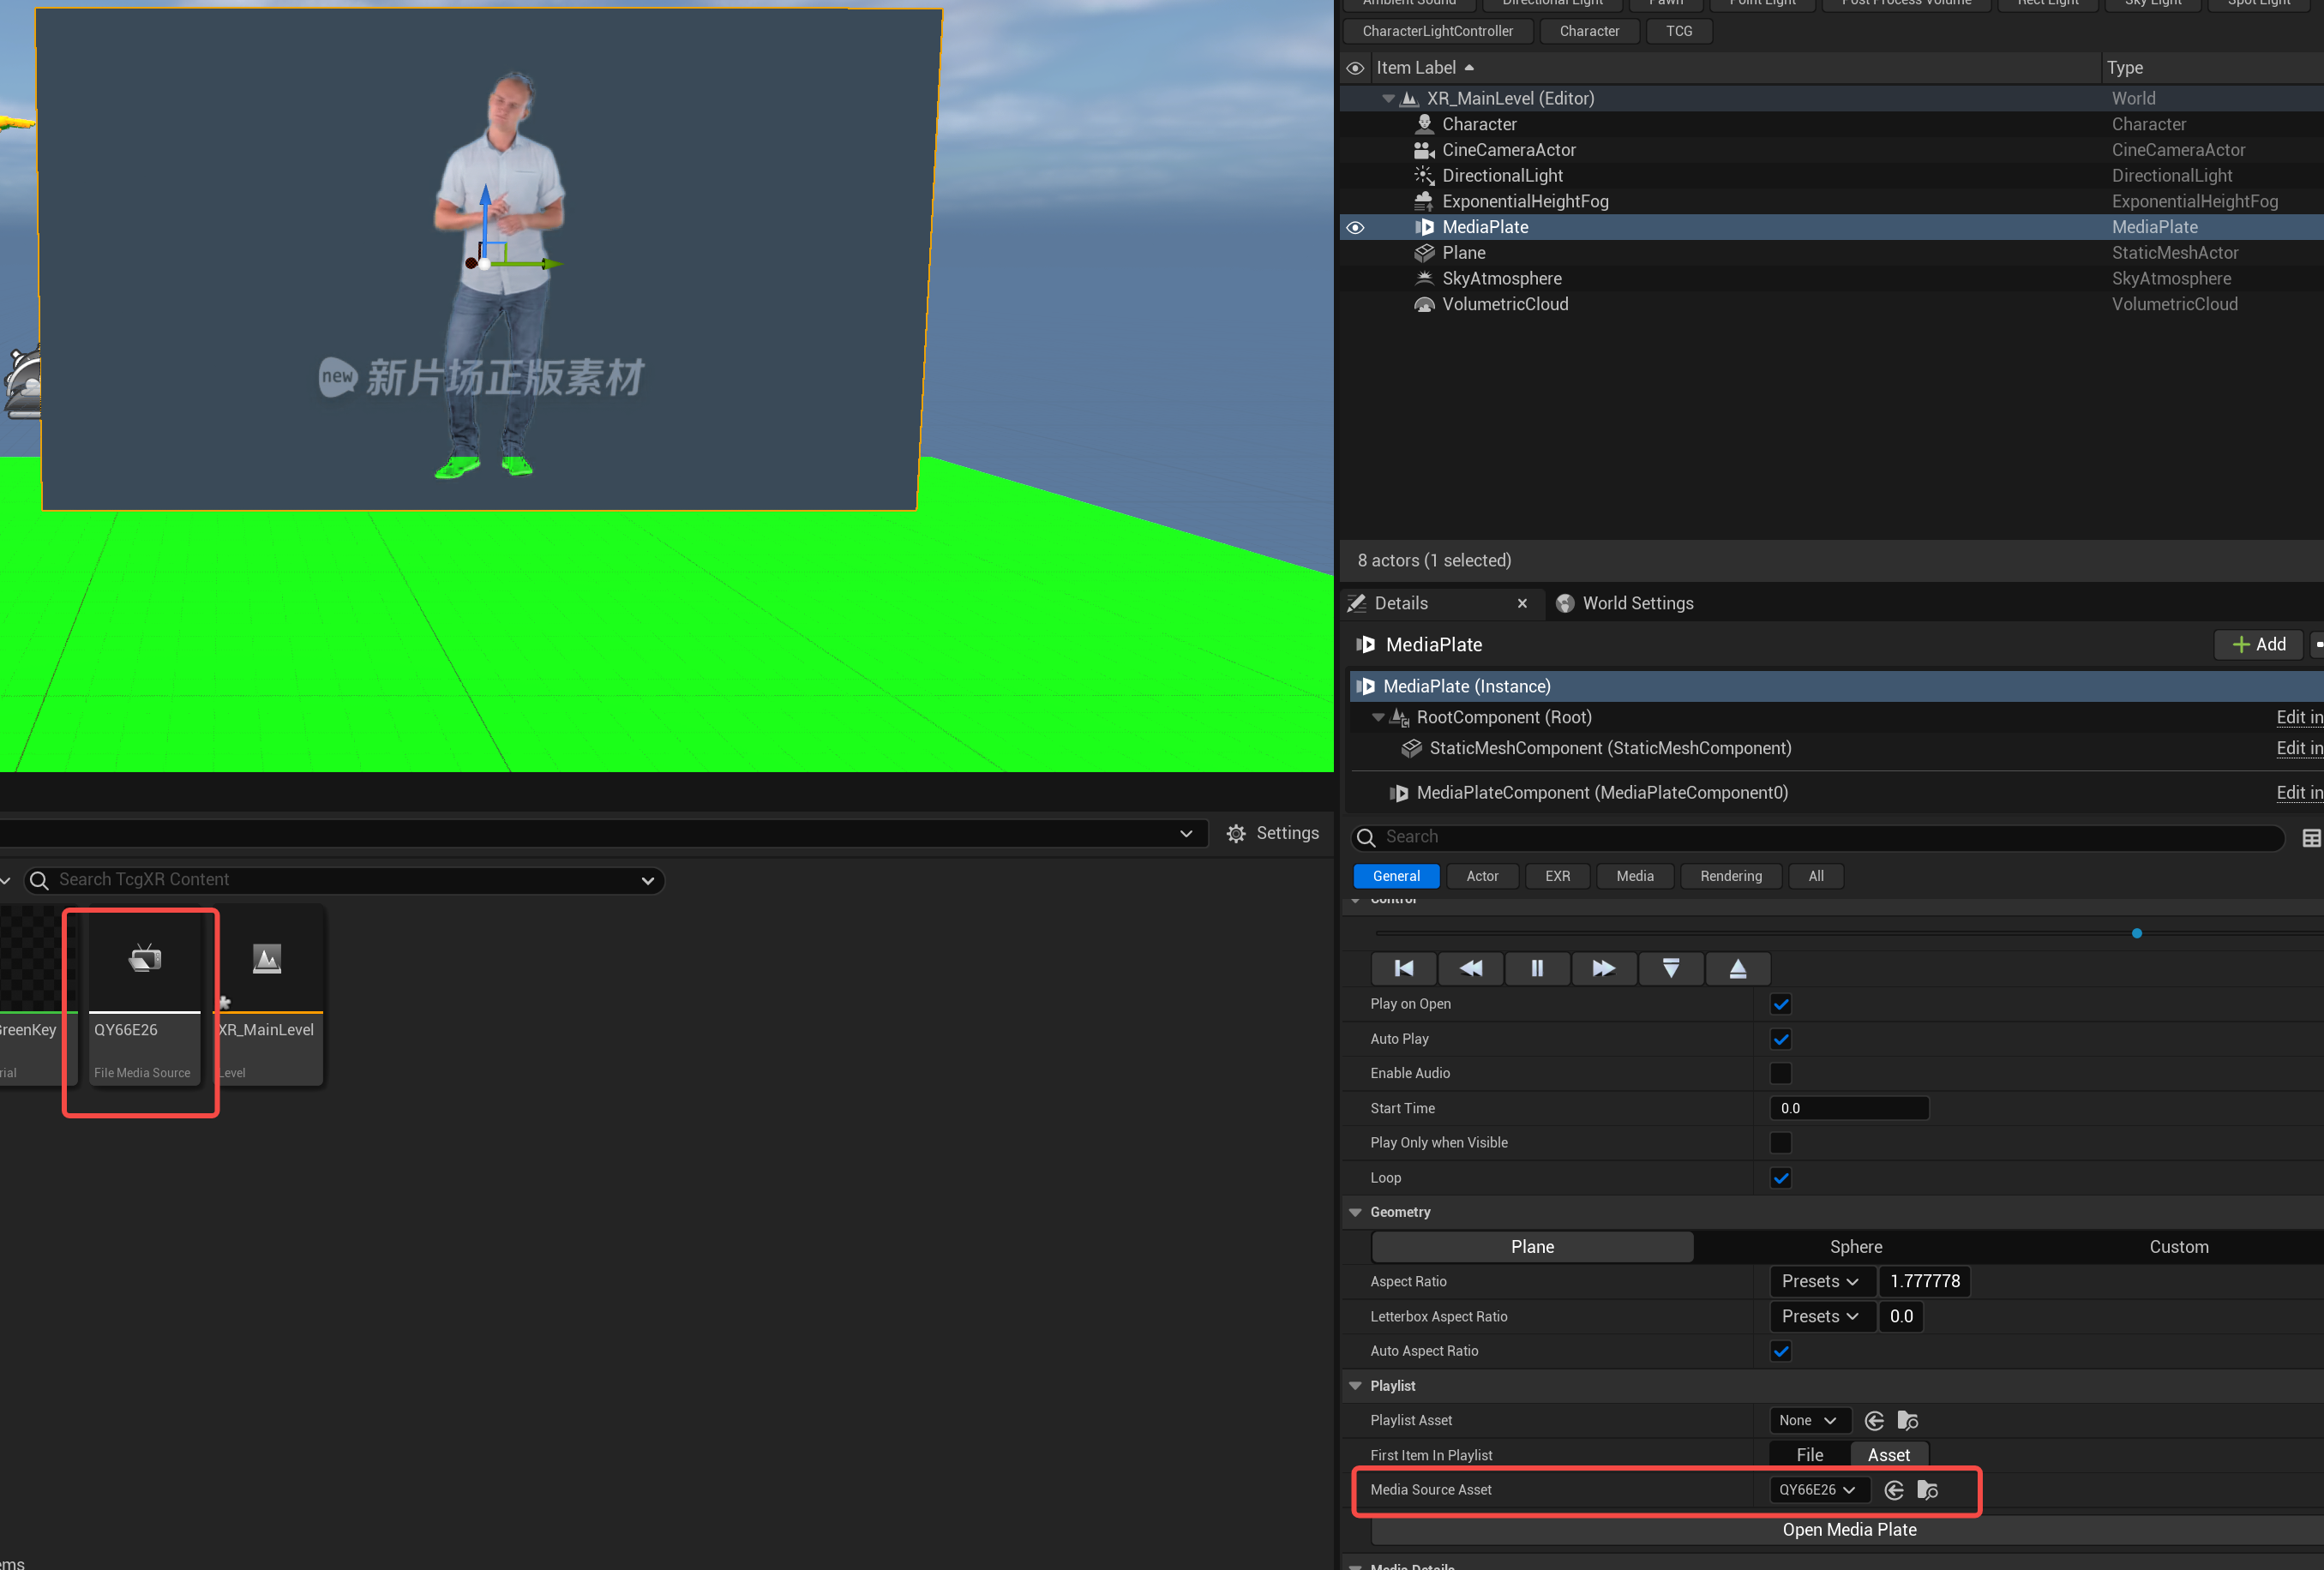2324x1570 pixels.
Task: Enable the Enable Audio checkbox
Action: (x=1780, y=1073)
